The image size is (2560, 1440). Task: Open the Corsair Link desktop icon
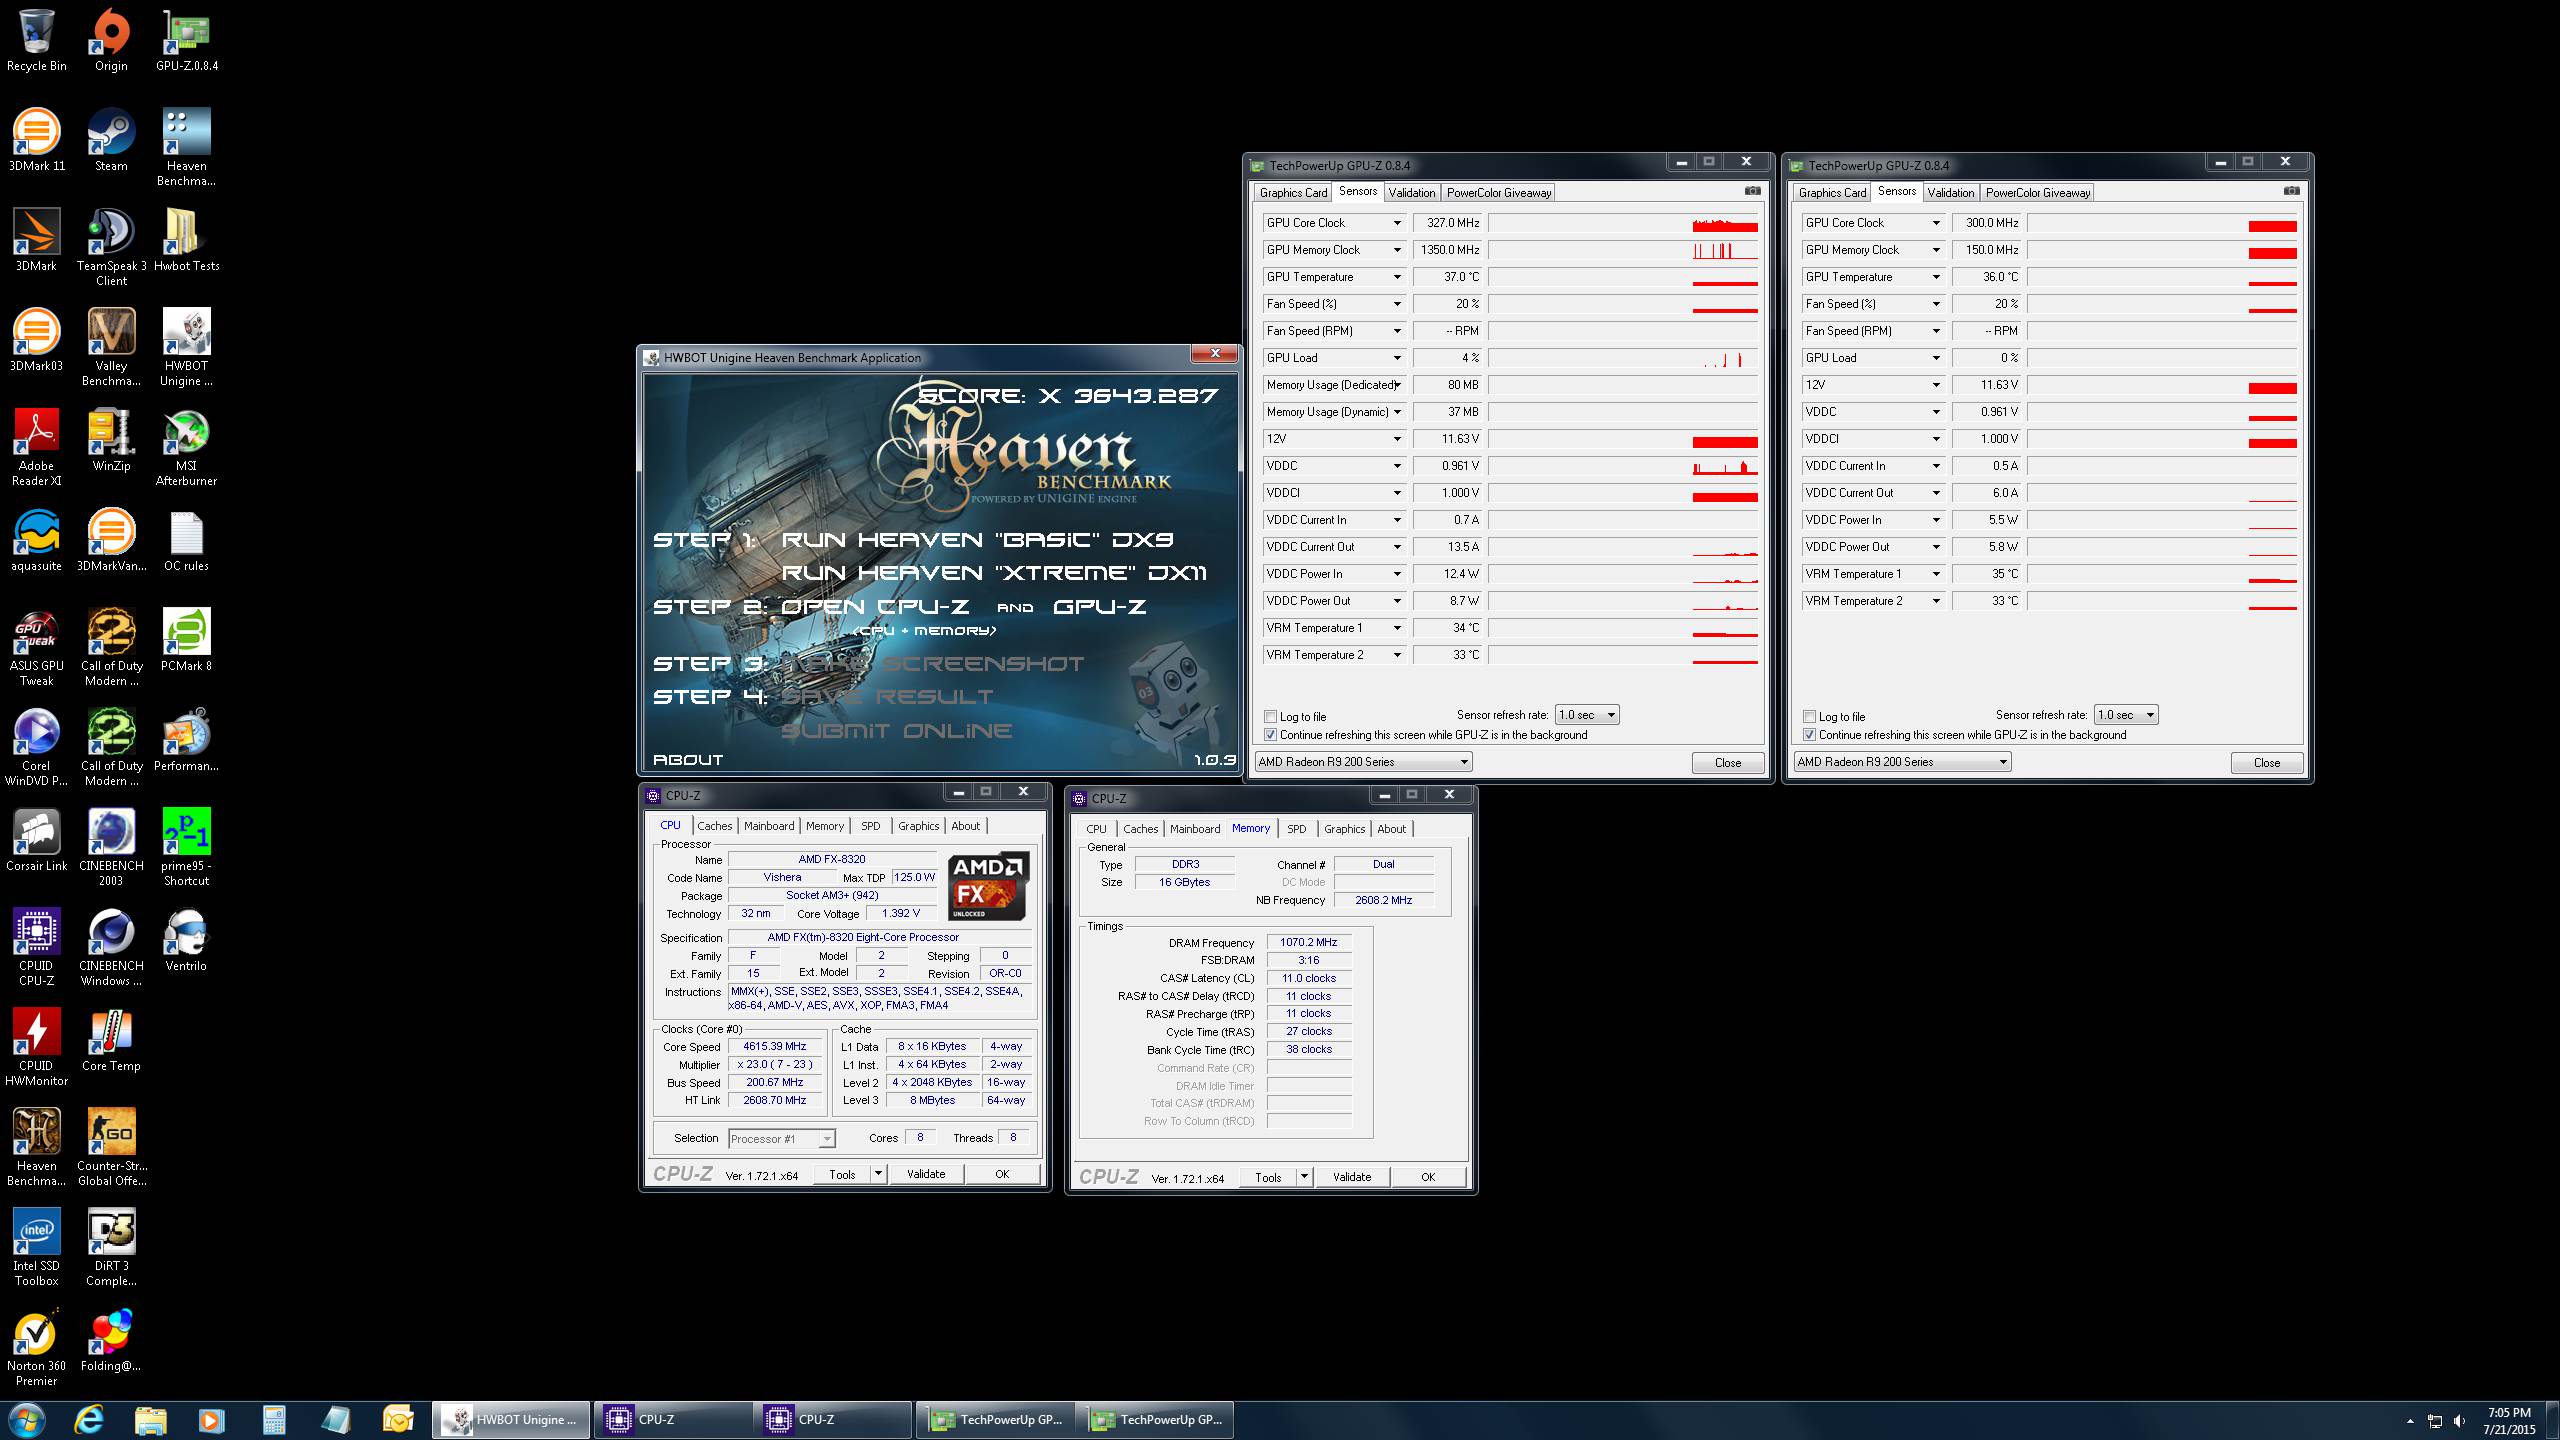click(x=36, y=840)
